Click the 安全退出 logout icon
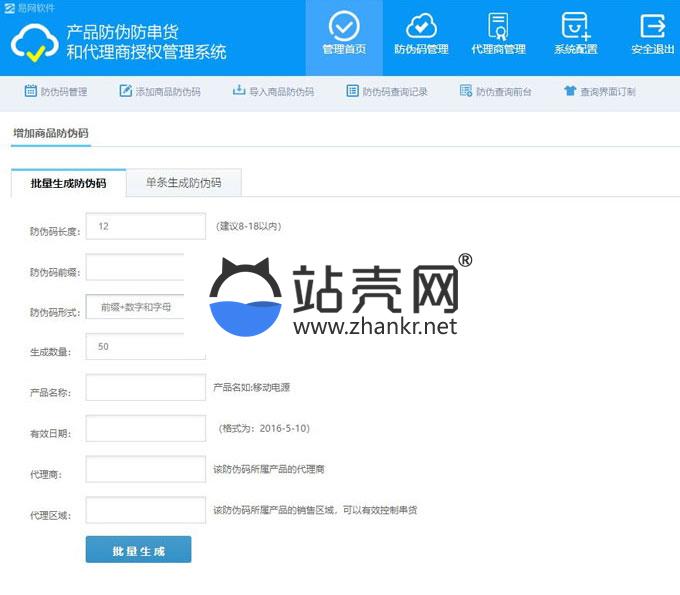 (652, 26)
